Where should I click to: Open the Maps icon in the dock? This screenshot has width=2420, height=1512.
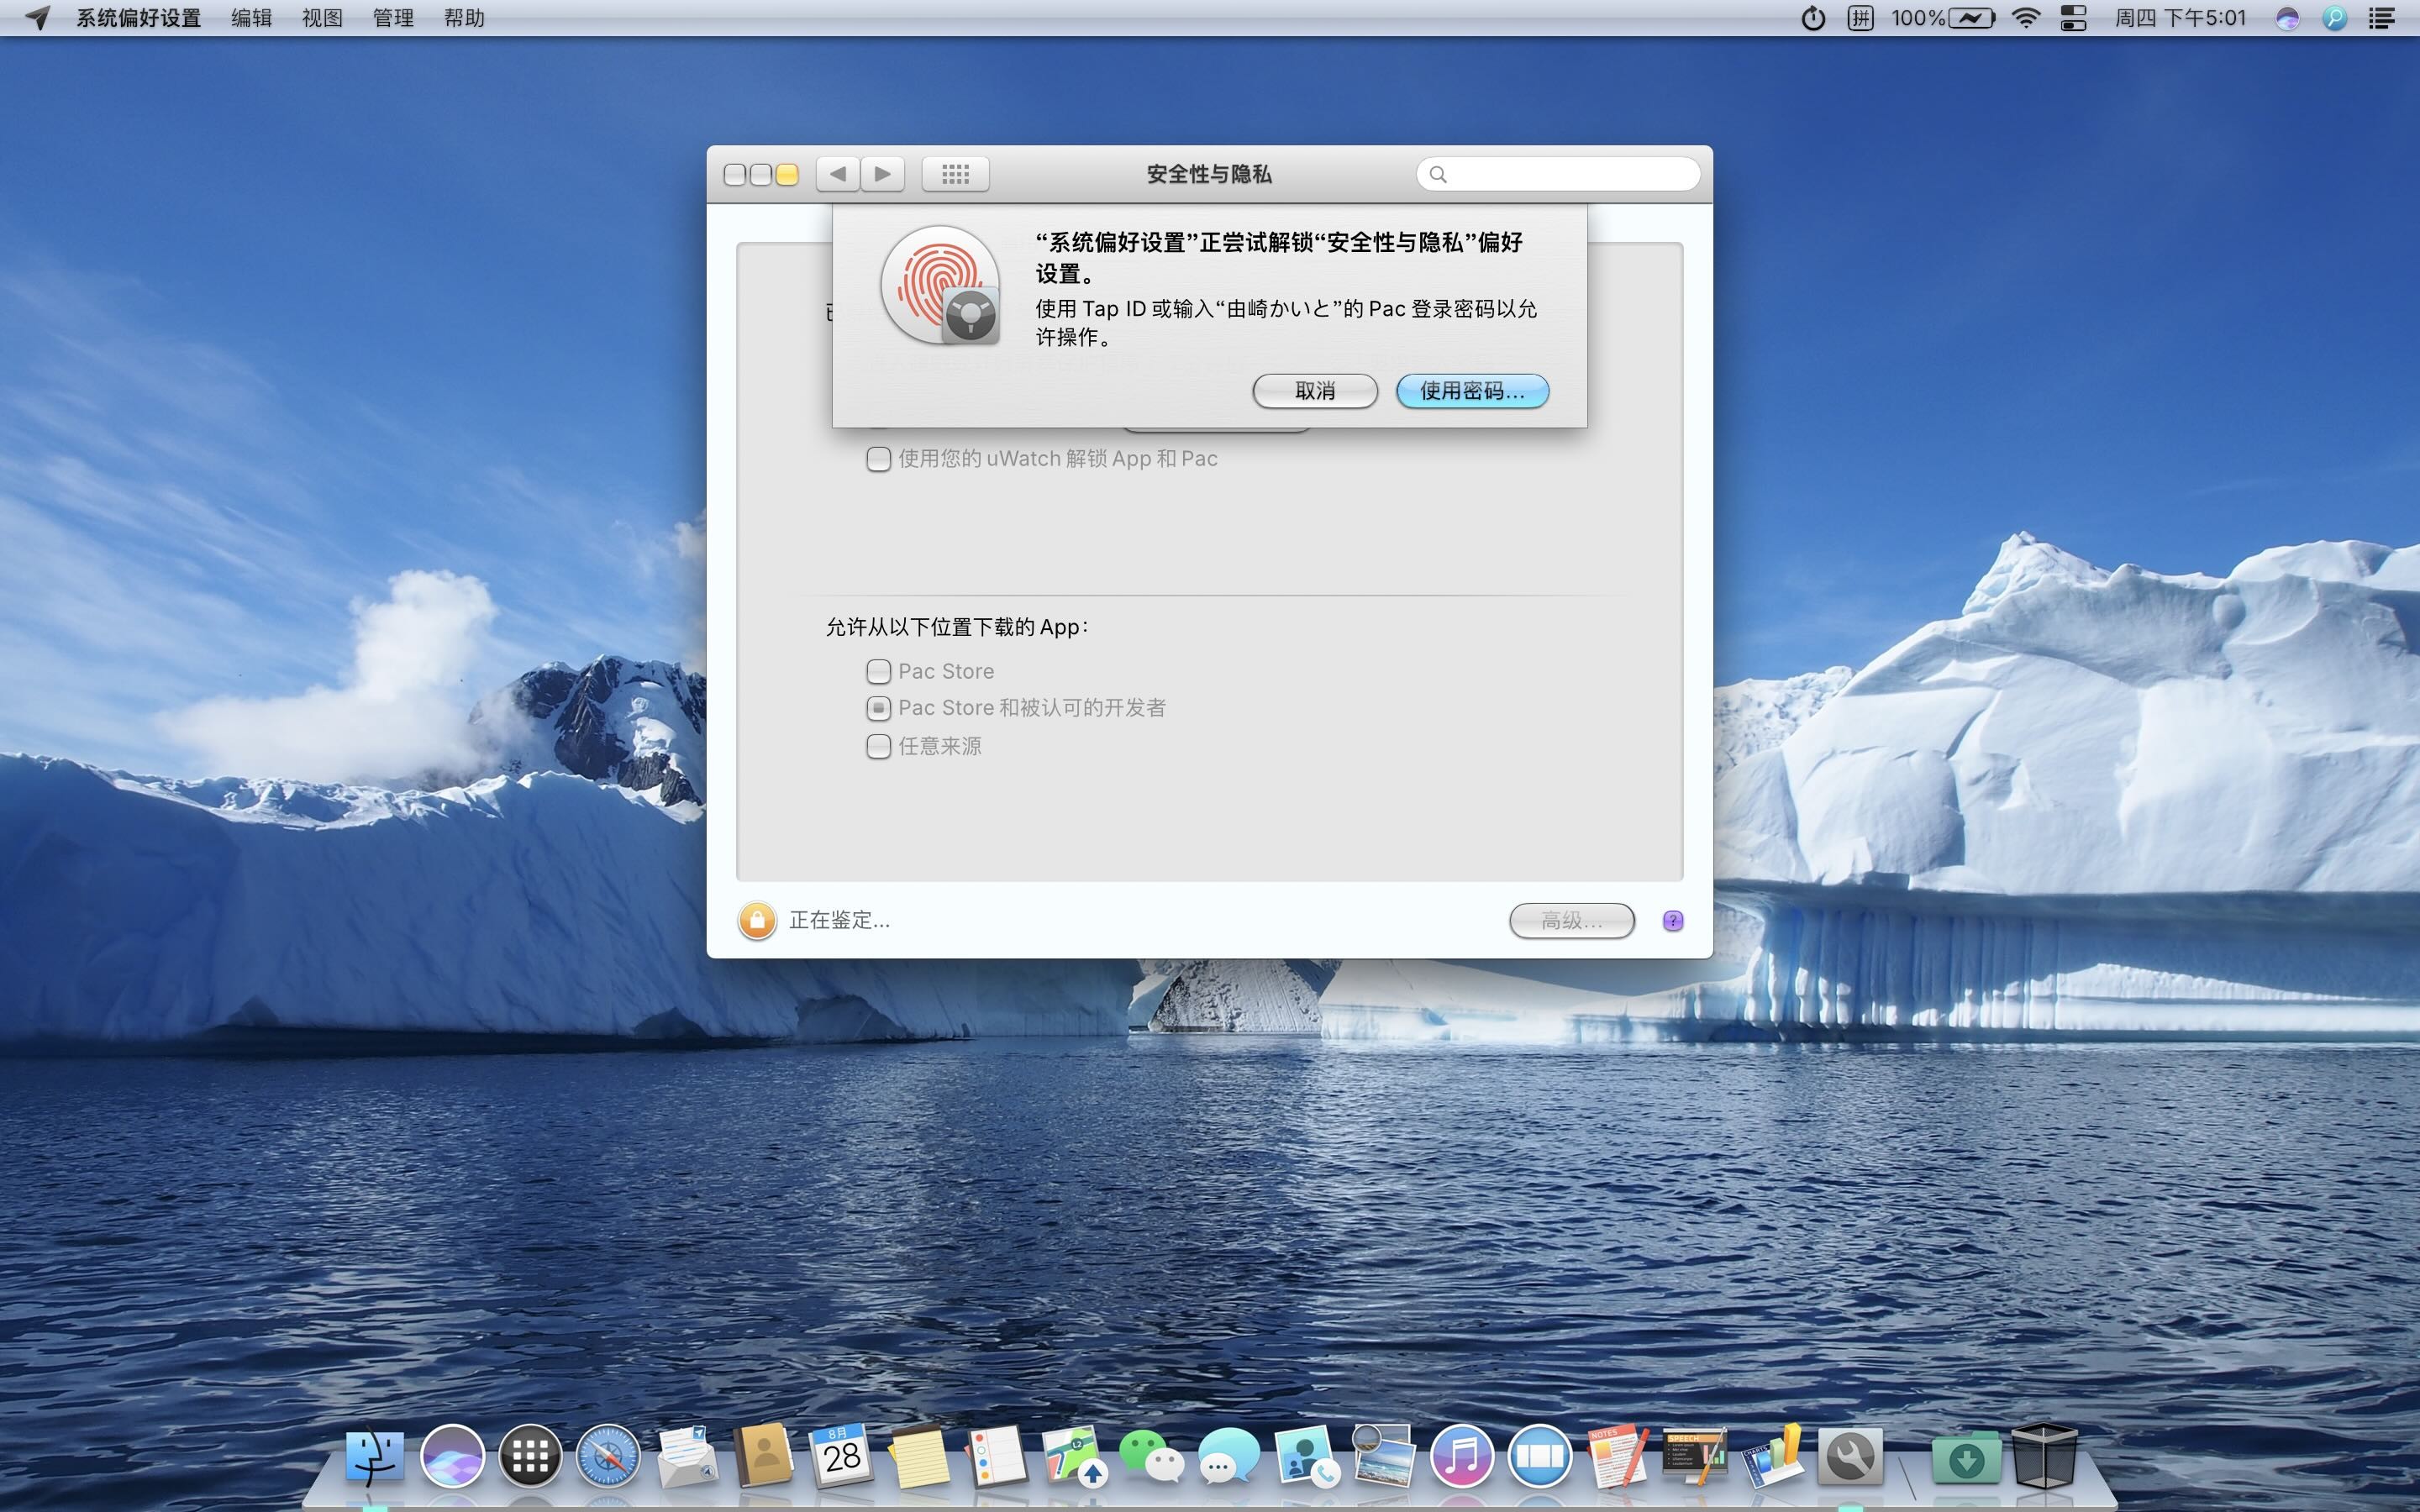pyautogui.click(x=1074, y=1456)
